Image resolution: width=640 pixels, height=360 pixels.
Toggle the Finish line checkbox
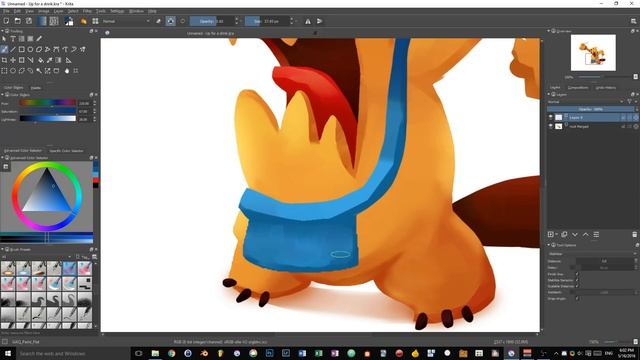pos(577,274)
